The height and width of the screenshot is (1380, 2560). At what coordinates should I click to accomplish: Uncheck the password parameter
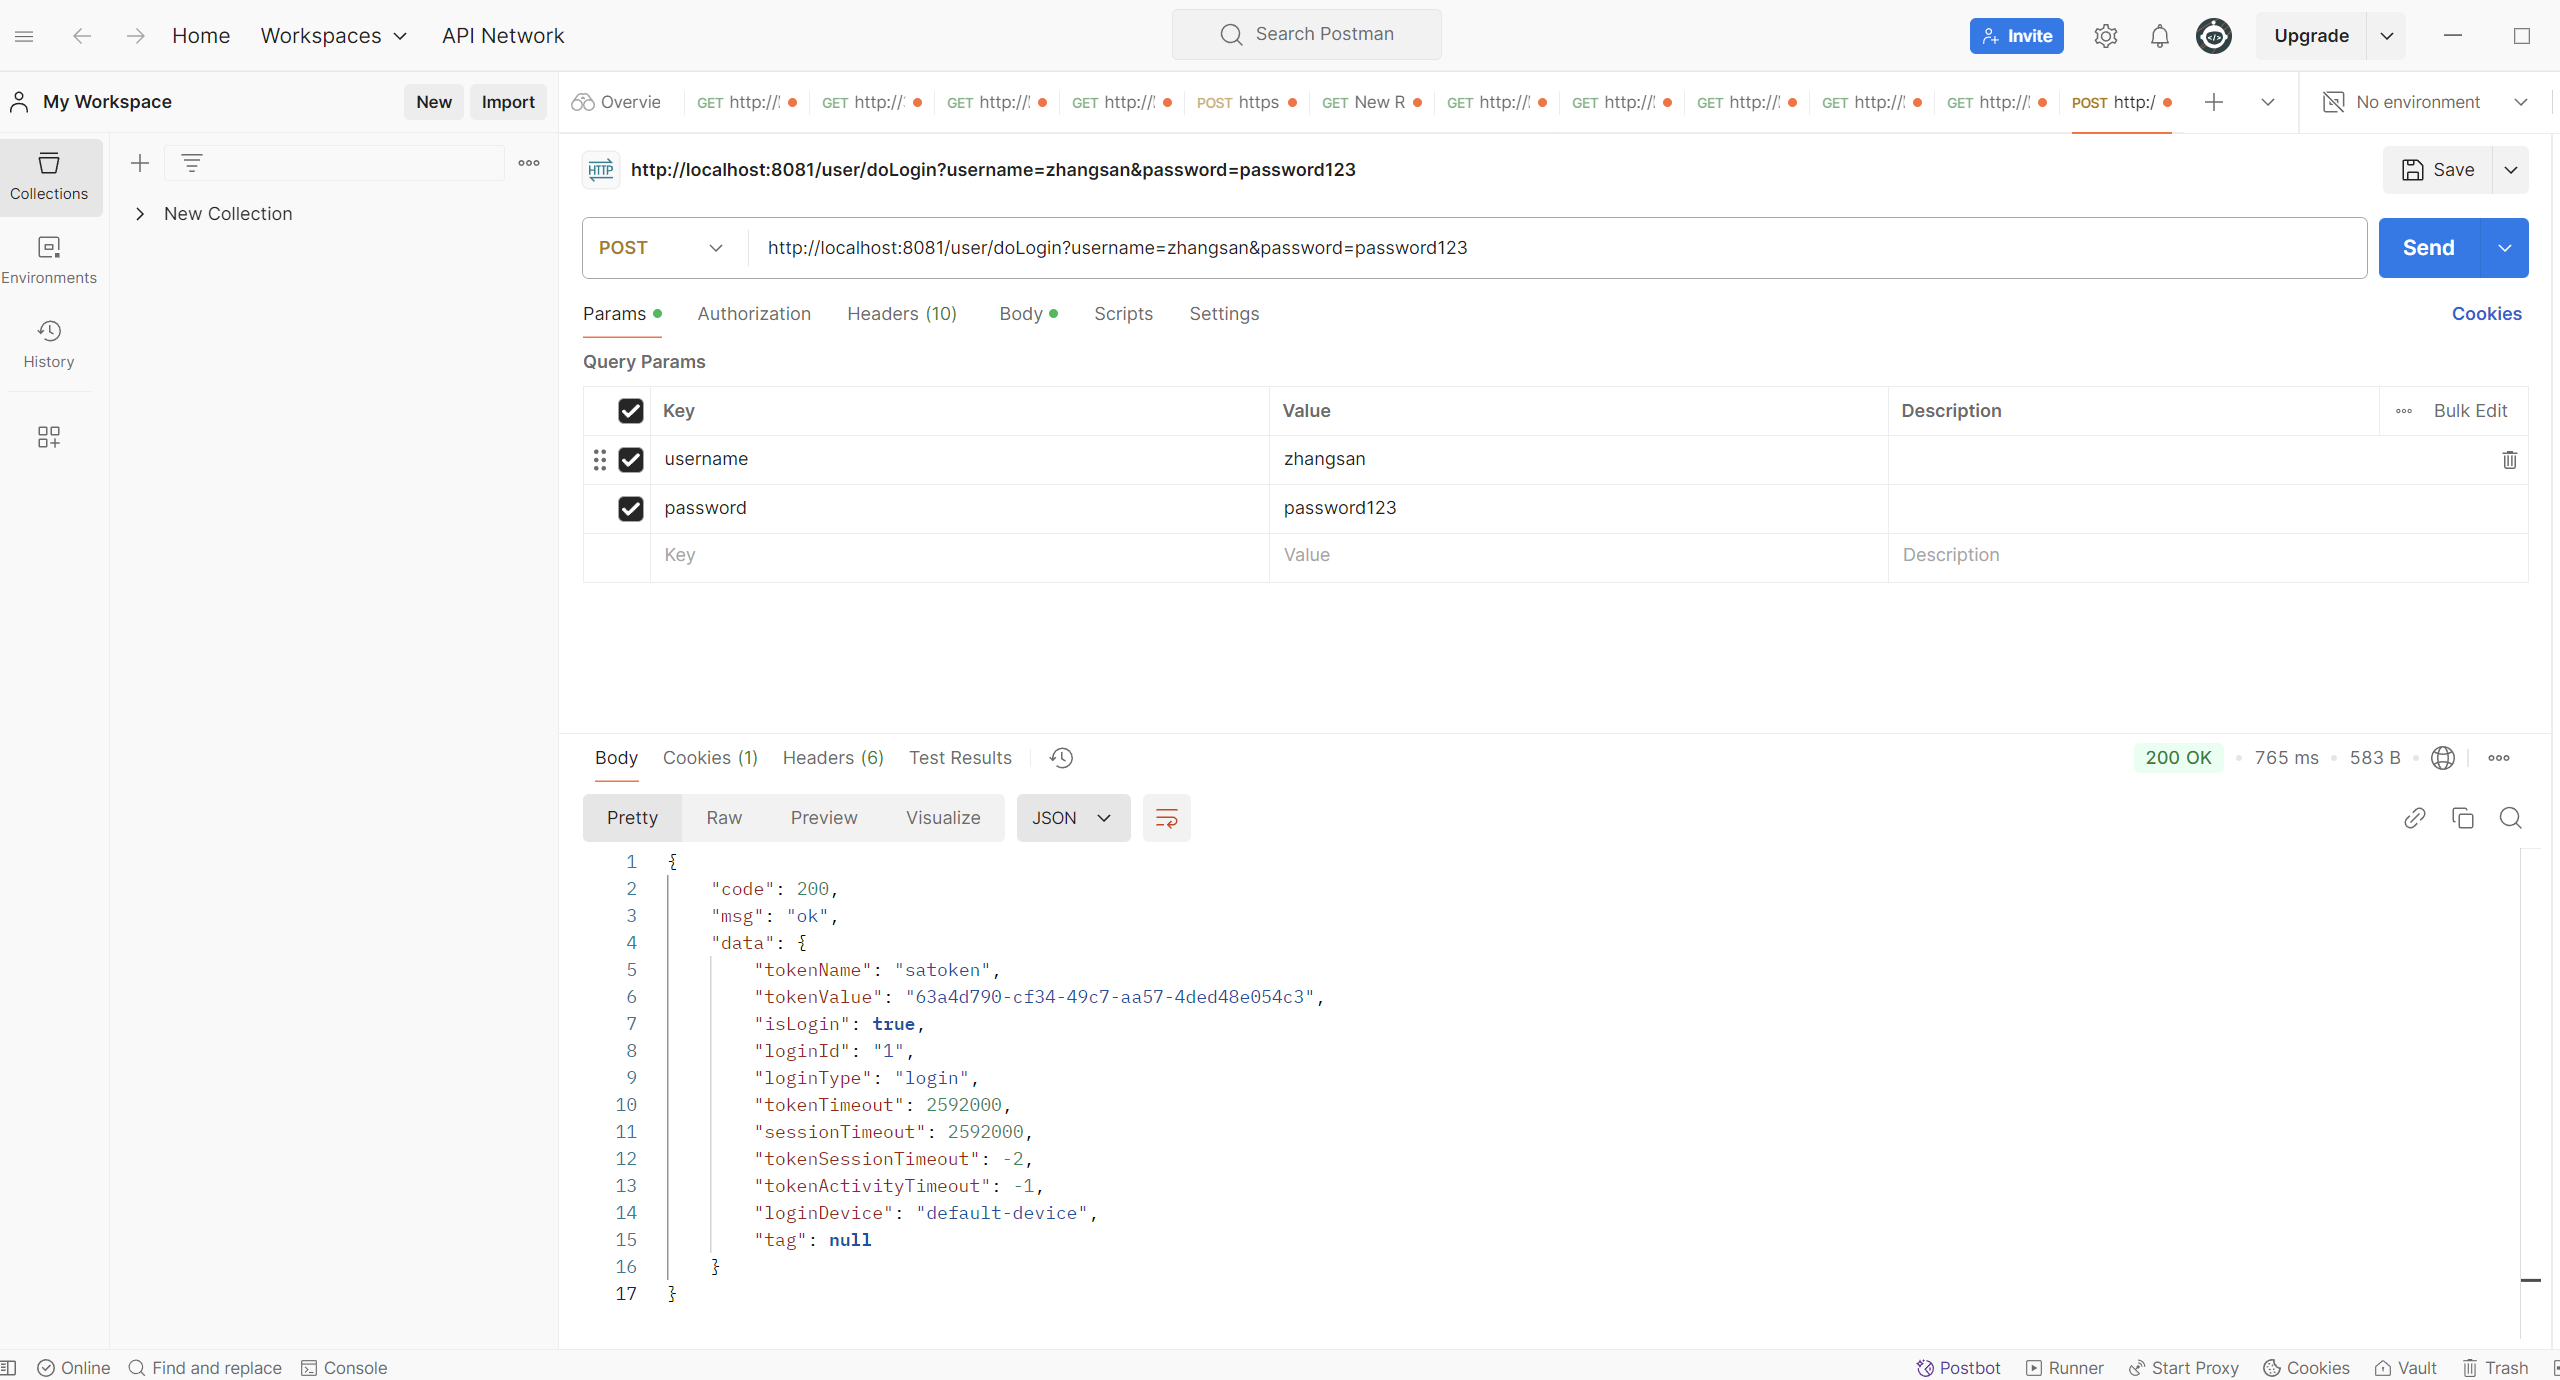[x=631, y=508]
